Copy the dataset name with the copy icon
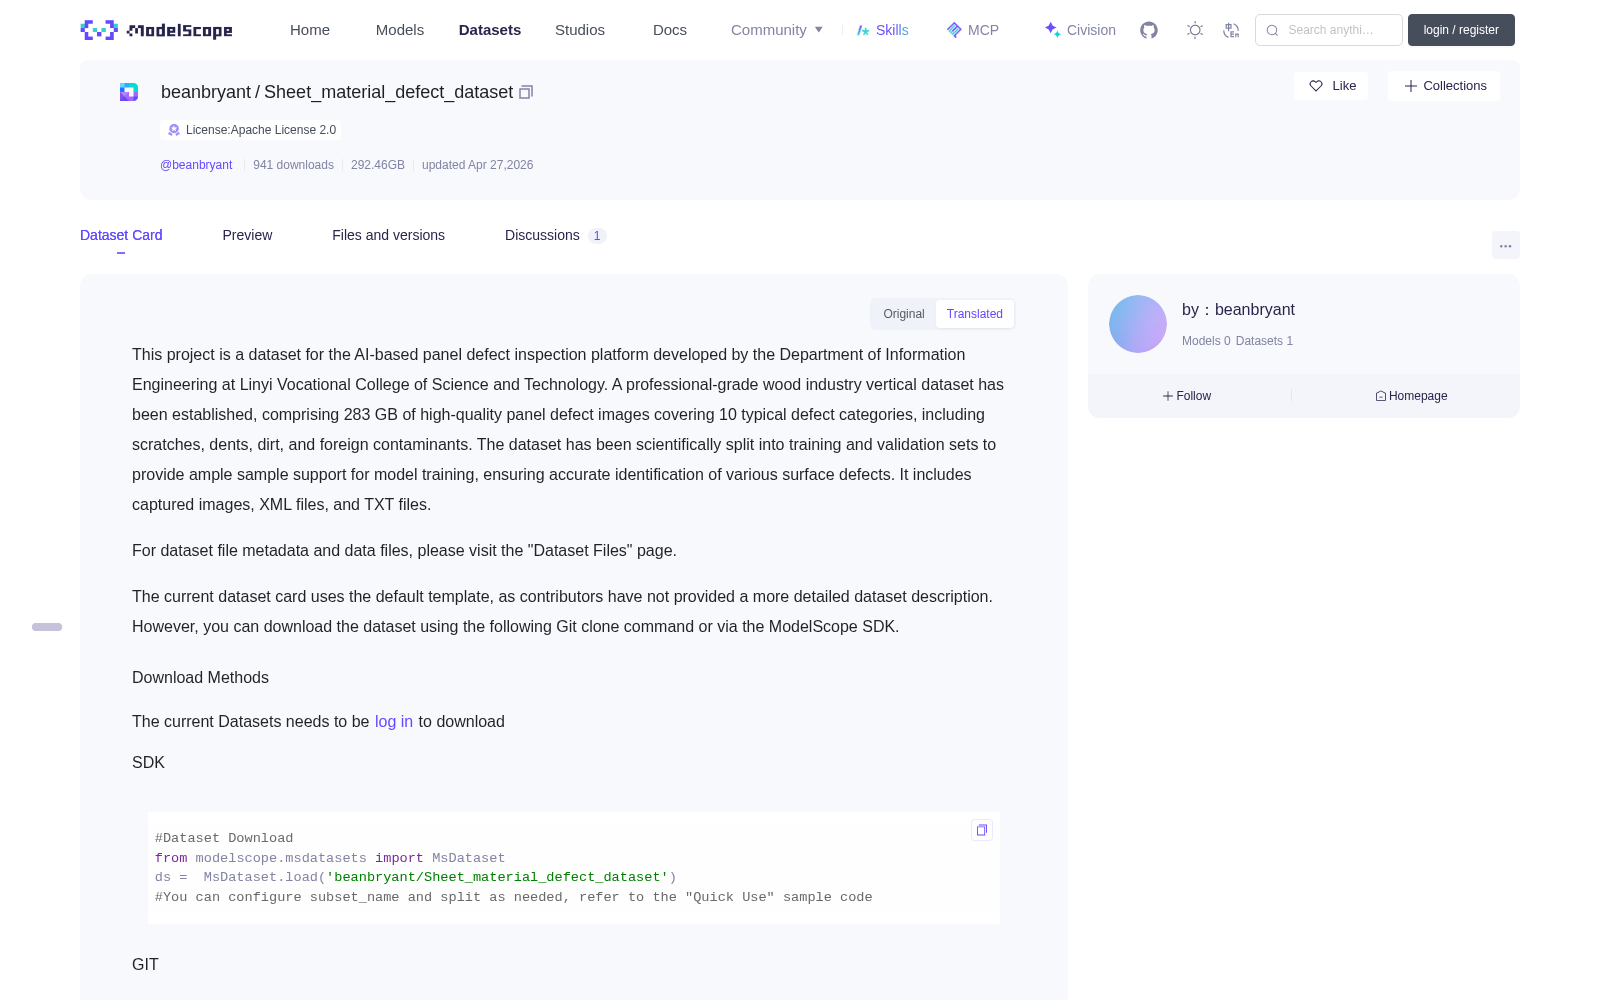 point(526,92)
